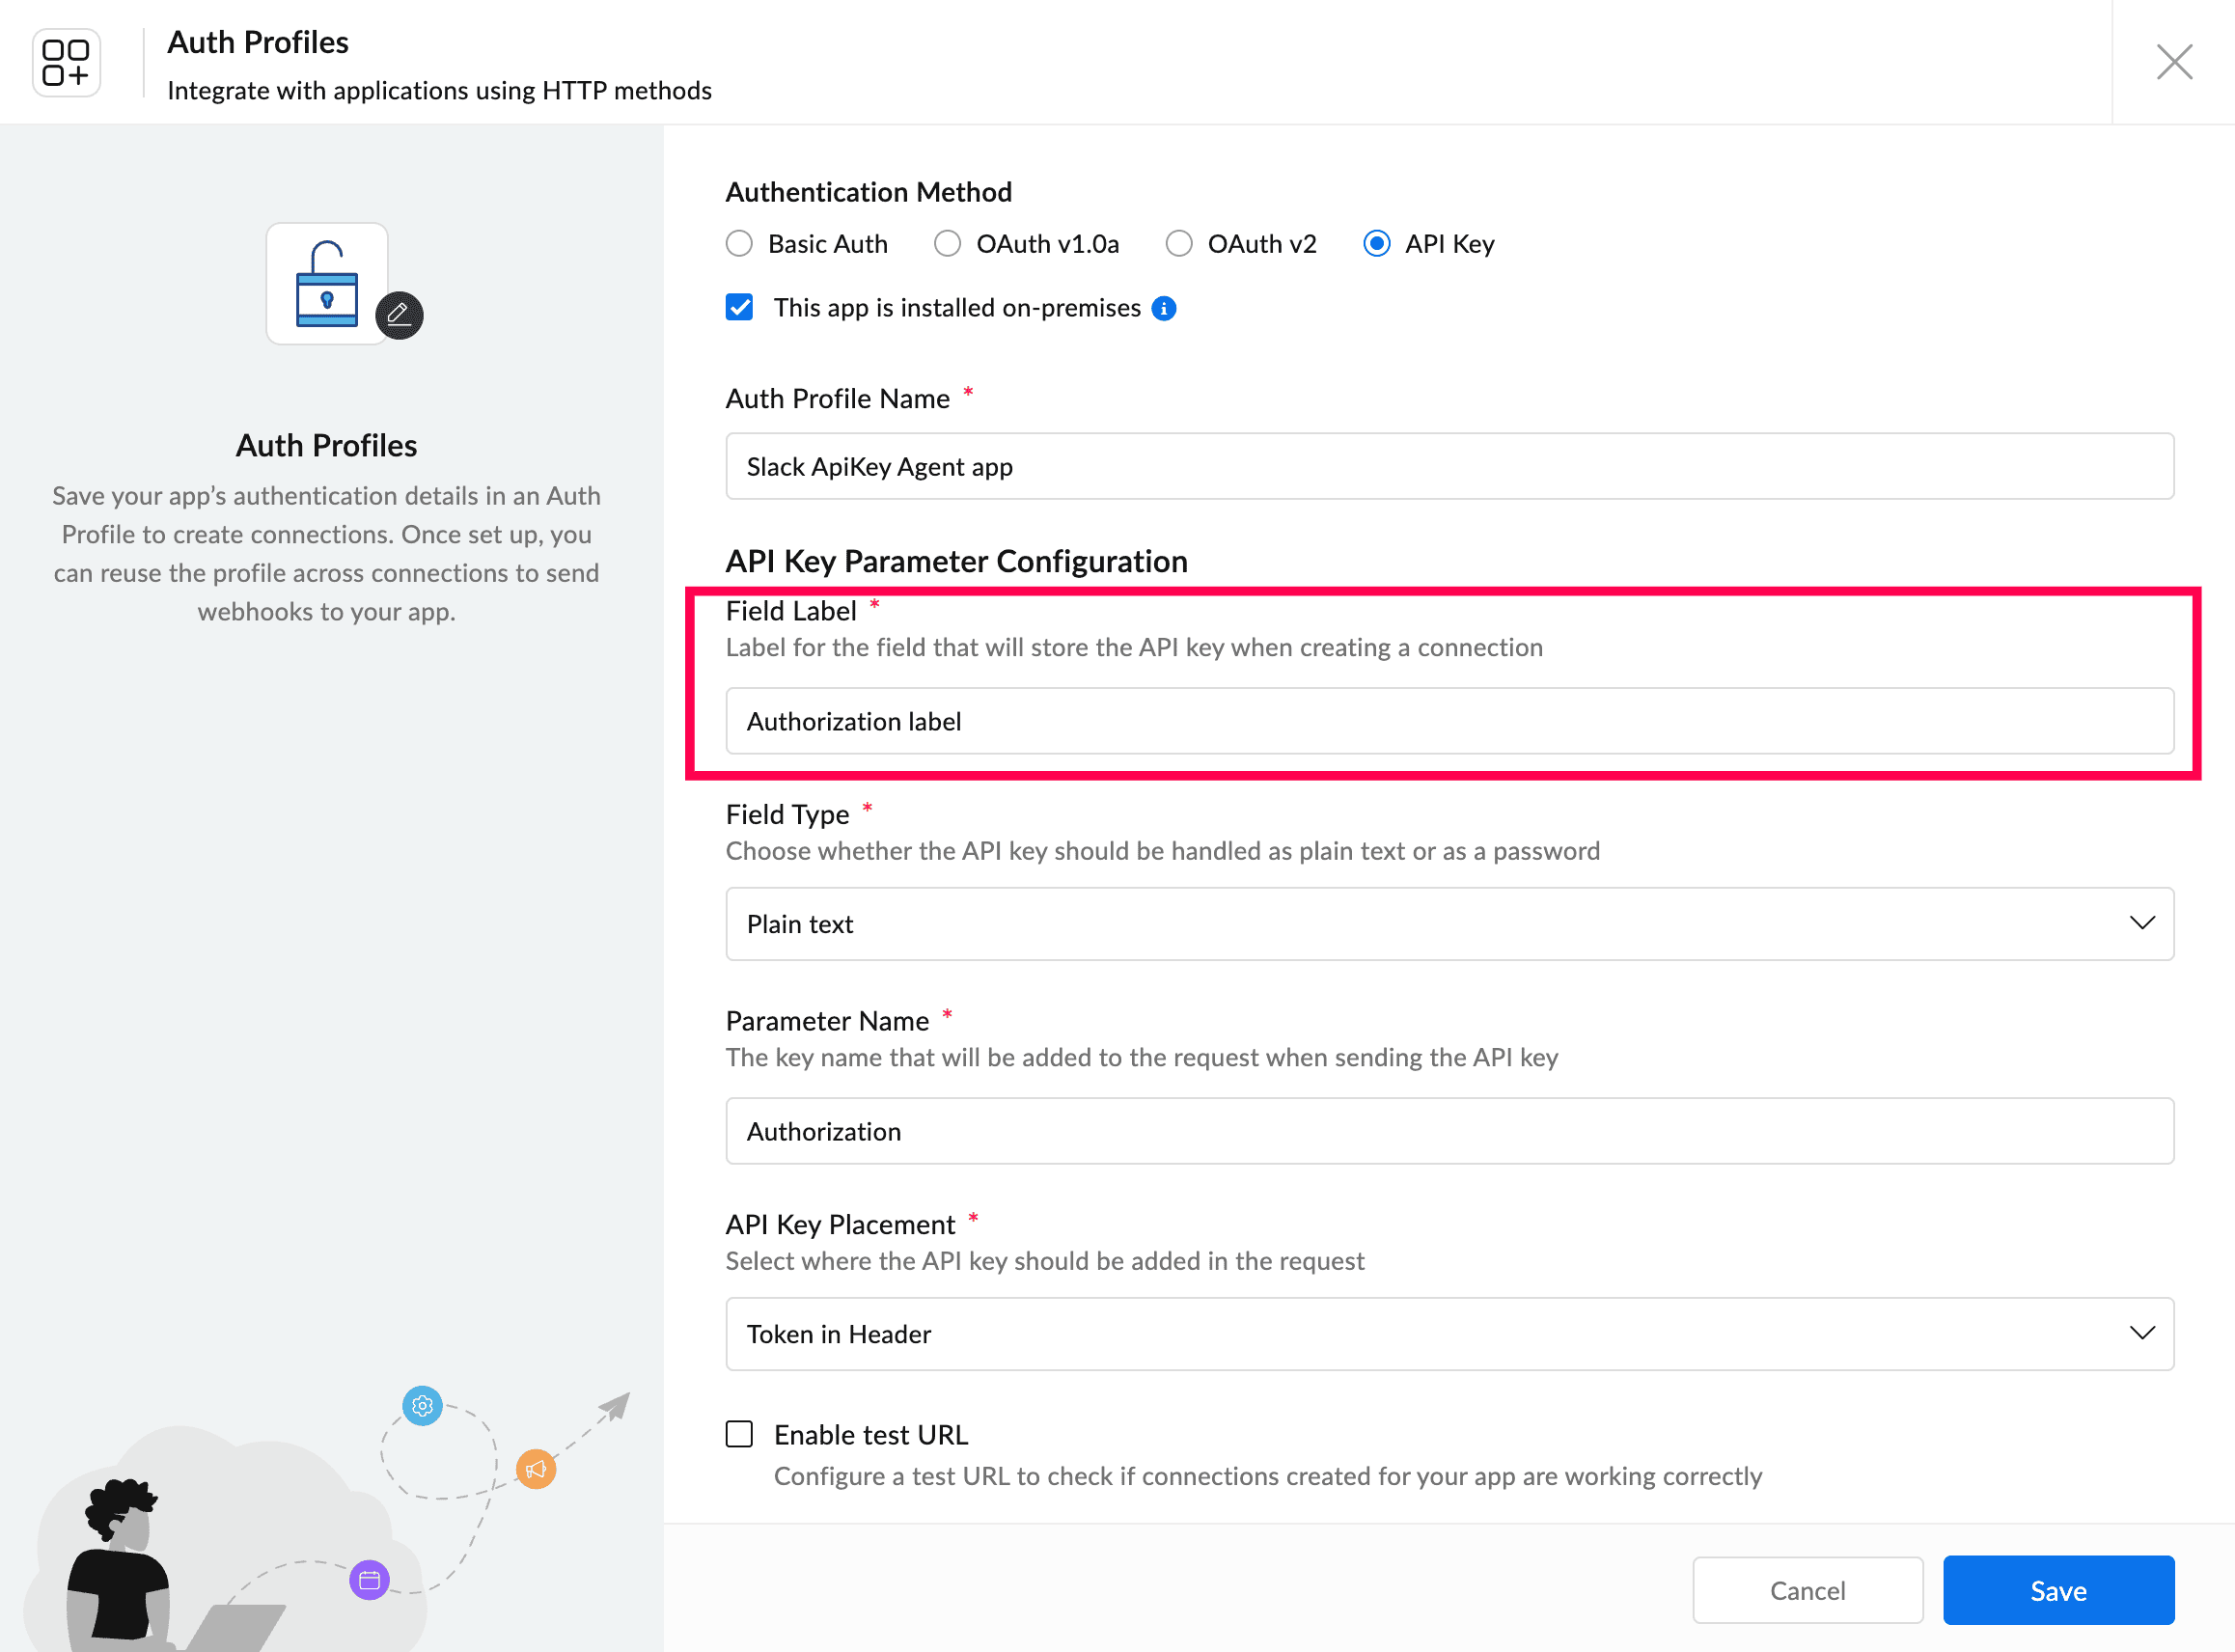Click the Auth Profile Name input field
The width and height of the screenshot is (2235, 1652).
pyautogui.click(x=1449, y=466)
